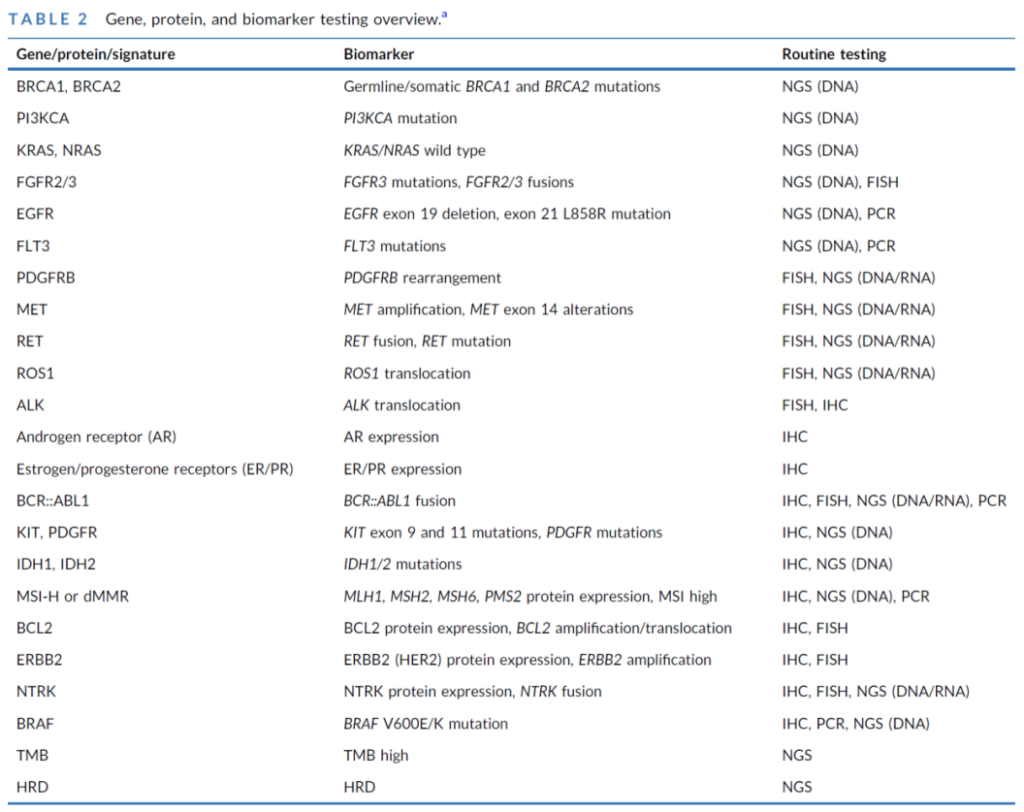Click the "TABLE 2" label
The image size is (1024, 812).
pos(50,19)
